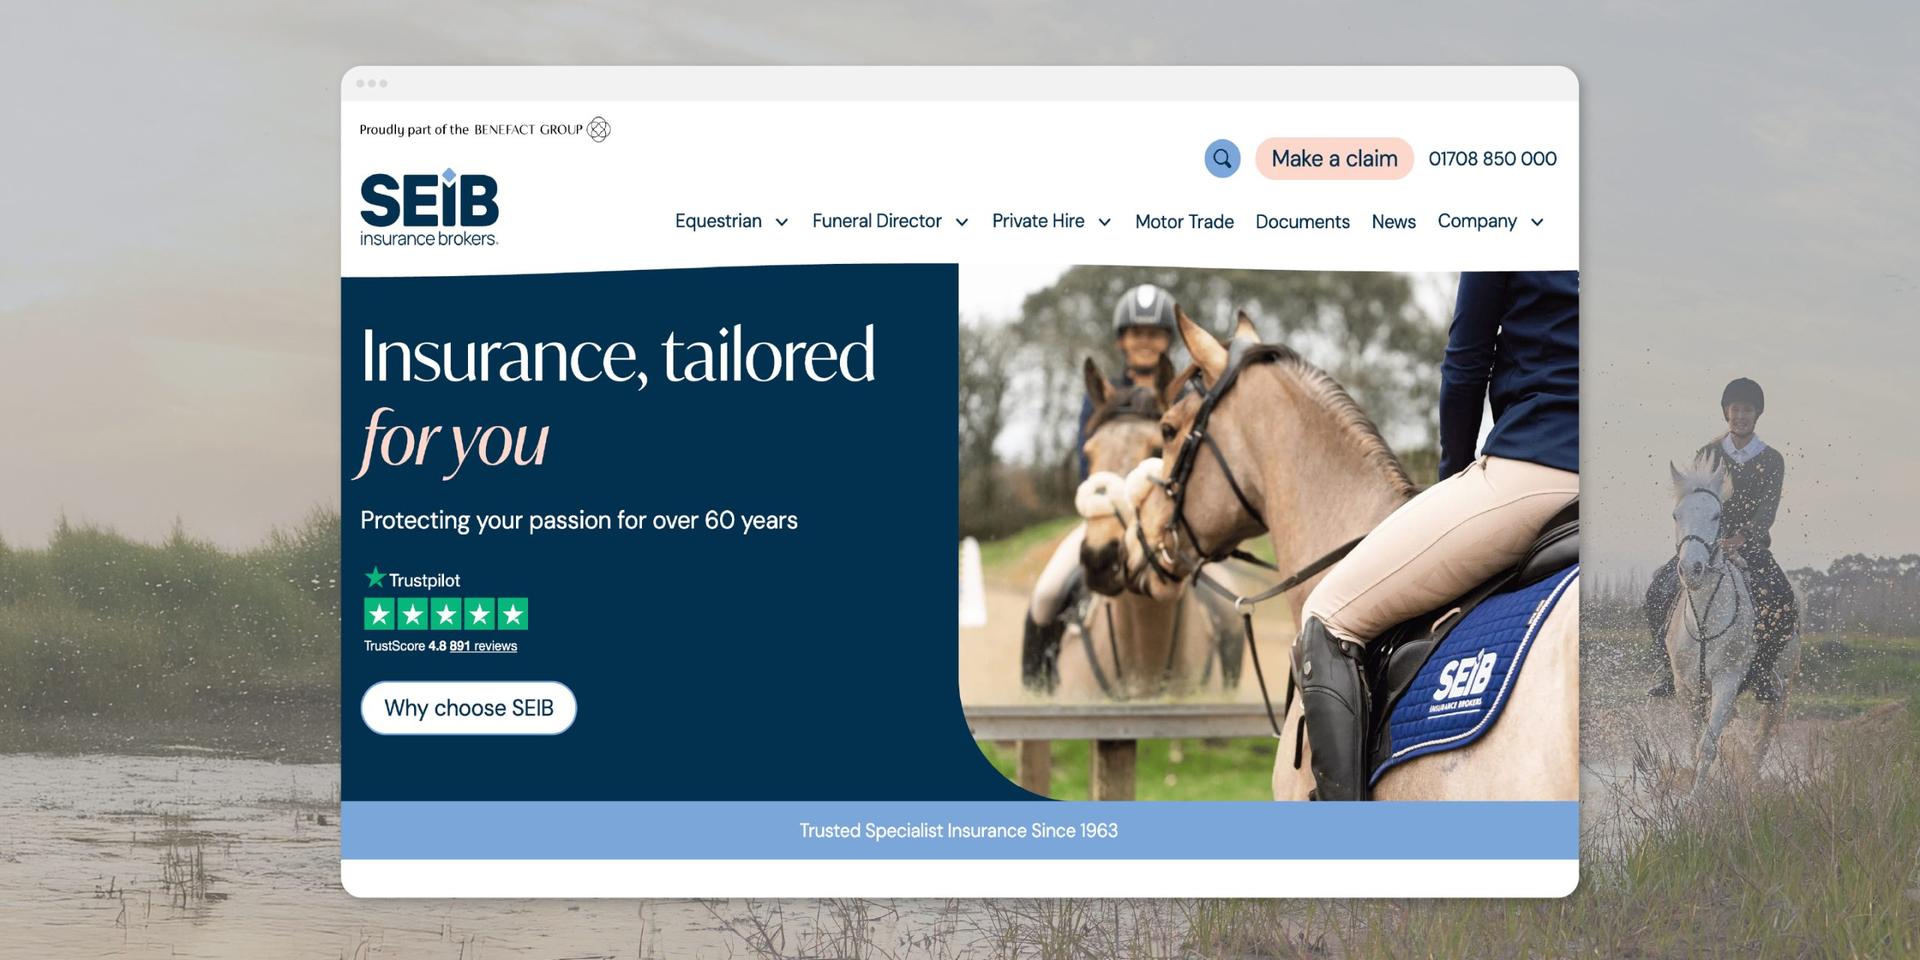Click the 01708 850 000 phone number
Image resolution: width=1920 pixels, height=960 pixels.
tap(1492, 158)
